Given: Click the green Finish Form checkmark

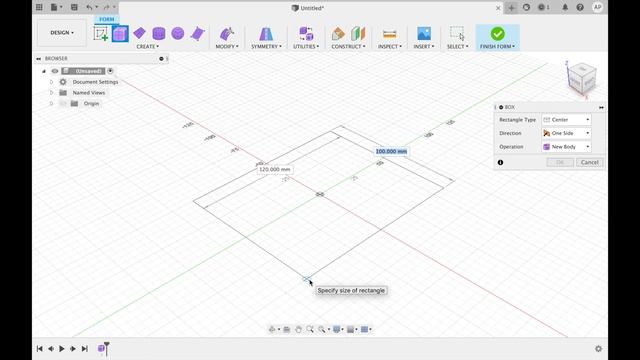Looking at the screenshot, I should point(498,33).
